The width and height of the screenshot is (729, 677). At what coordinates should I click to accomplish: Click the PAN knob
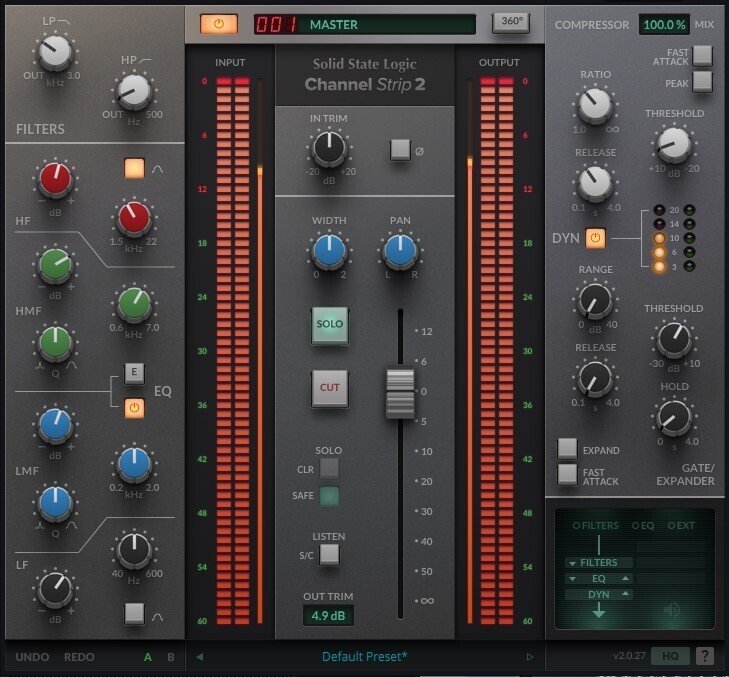click(400, 251)
